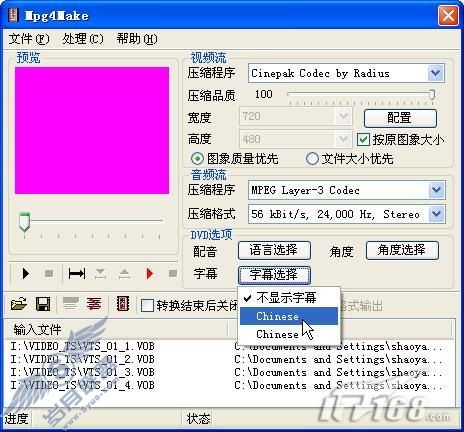Click the set range marker icon
This screenshot has height=432, width=464.
(77, 274)
